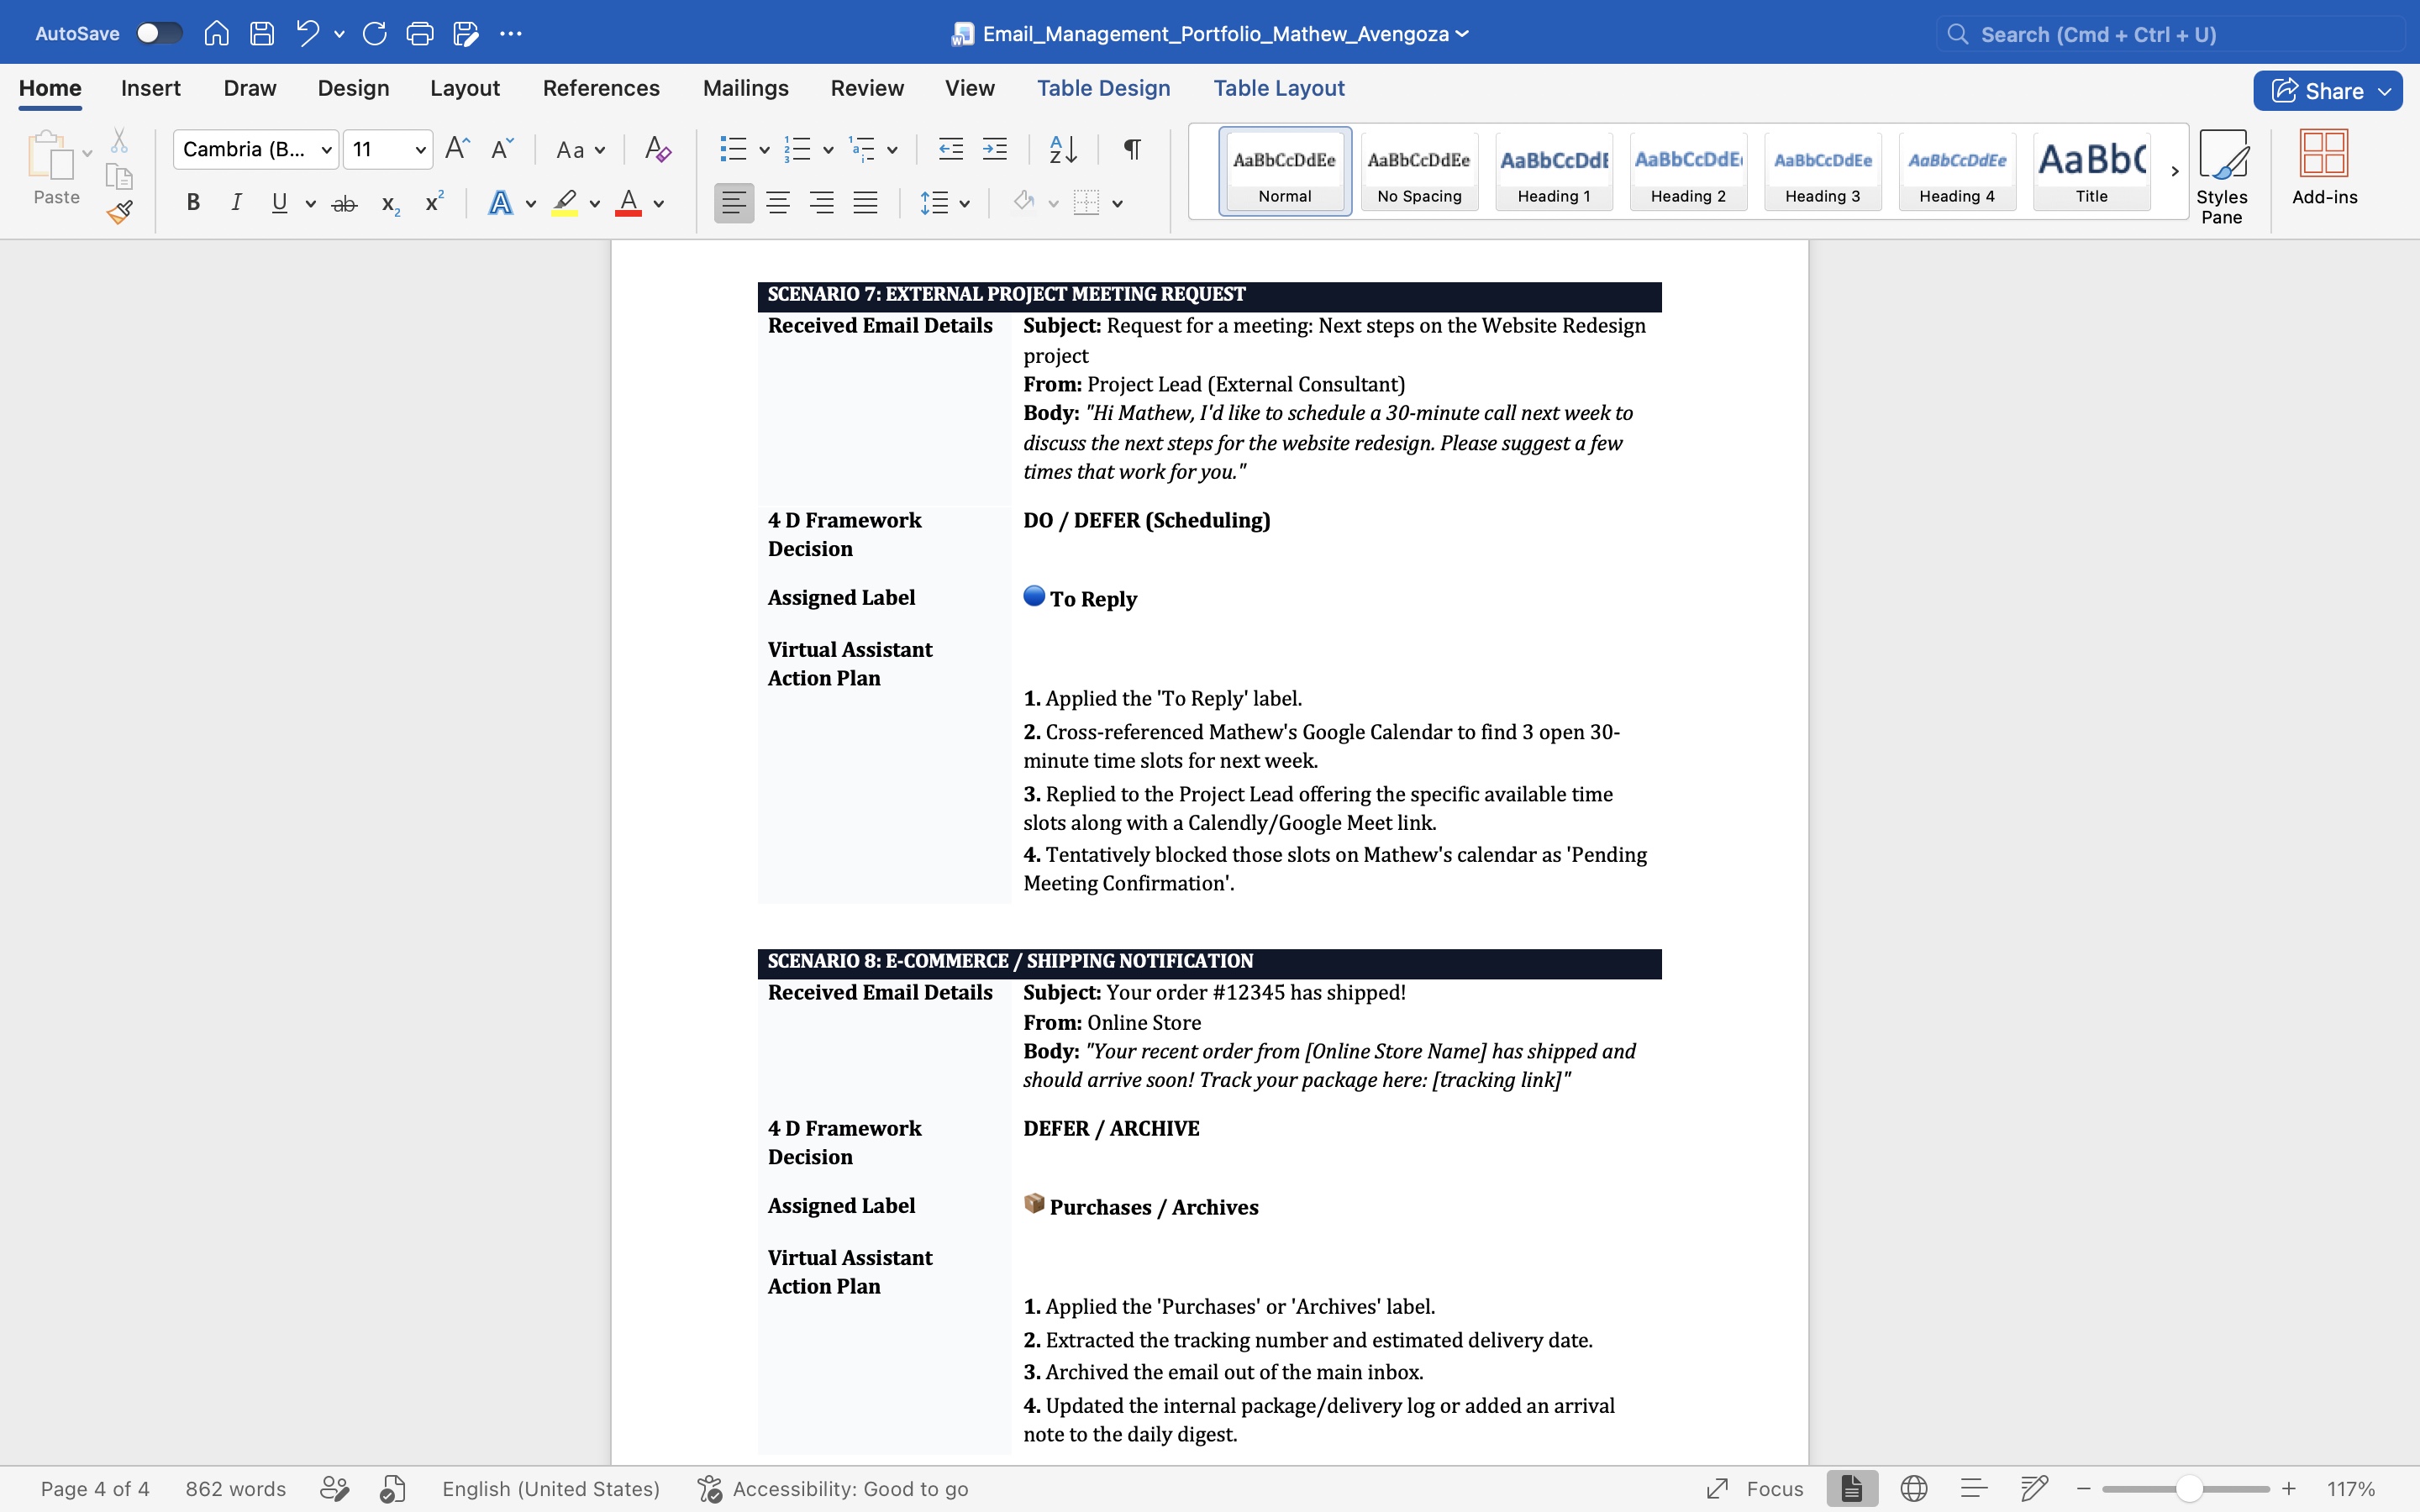Switch to the Insert tab

[151, 88]
